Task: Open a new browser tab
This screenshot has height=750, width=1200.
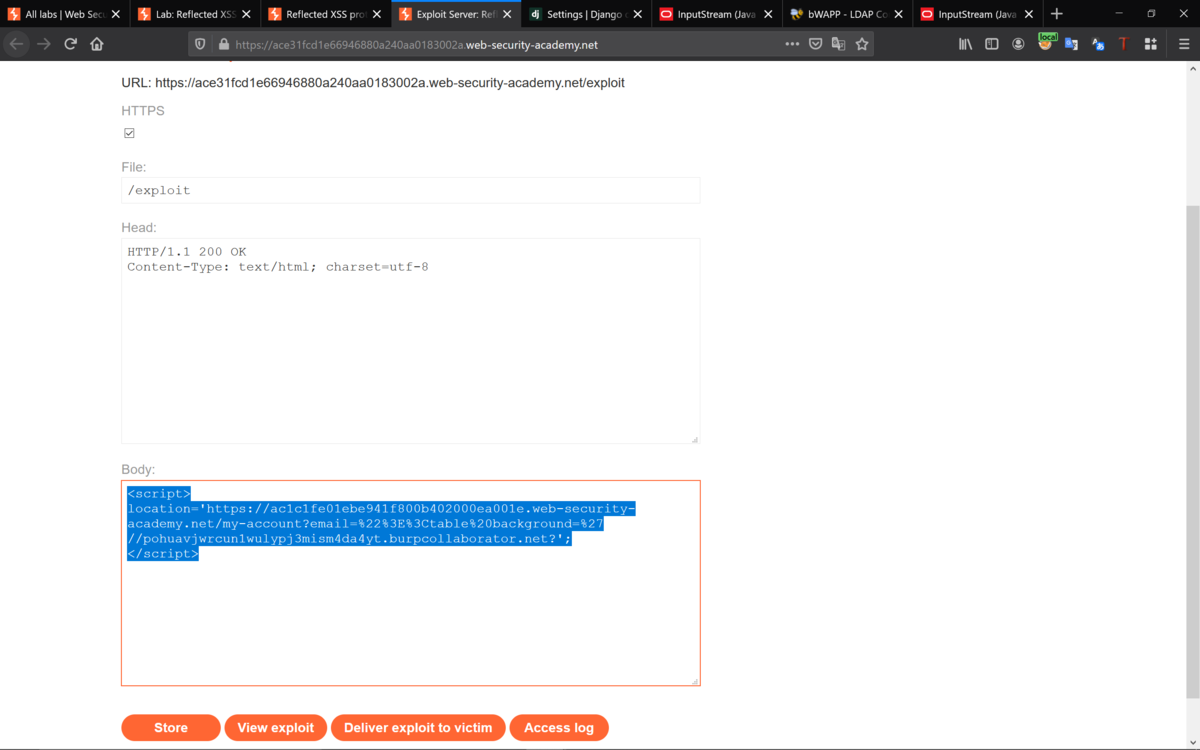Action: click(1057, 14)
